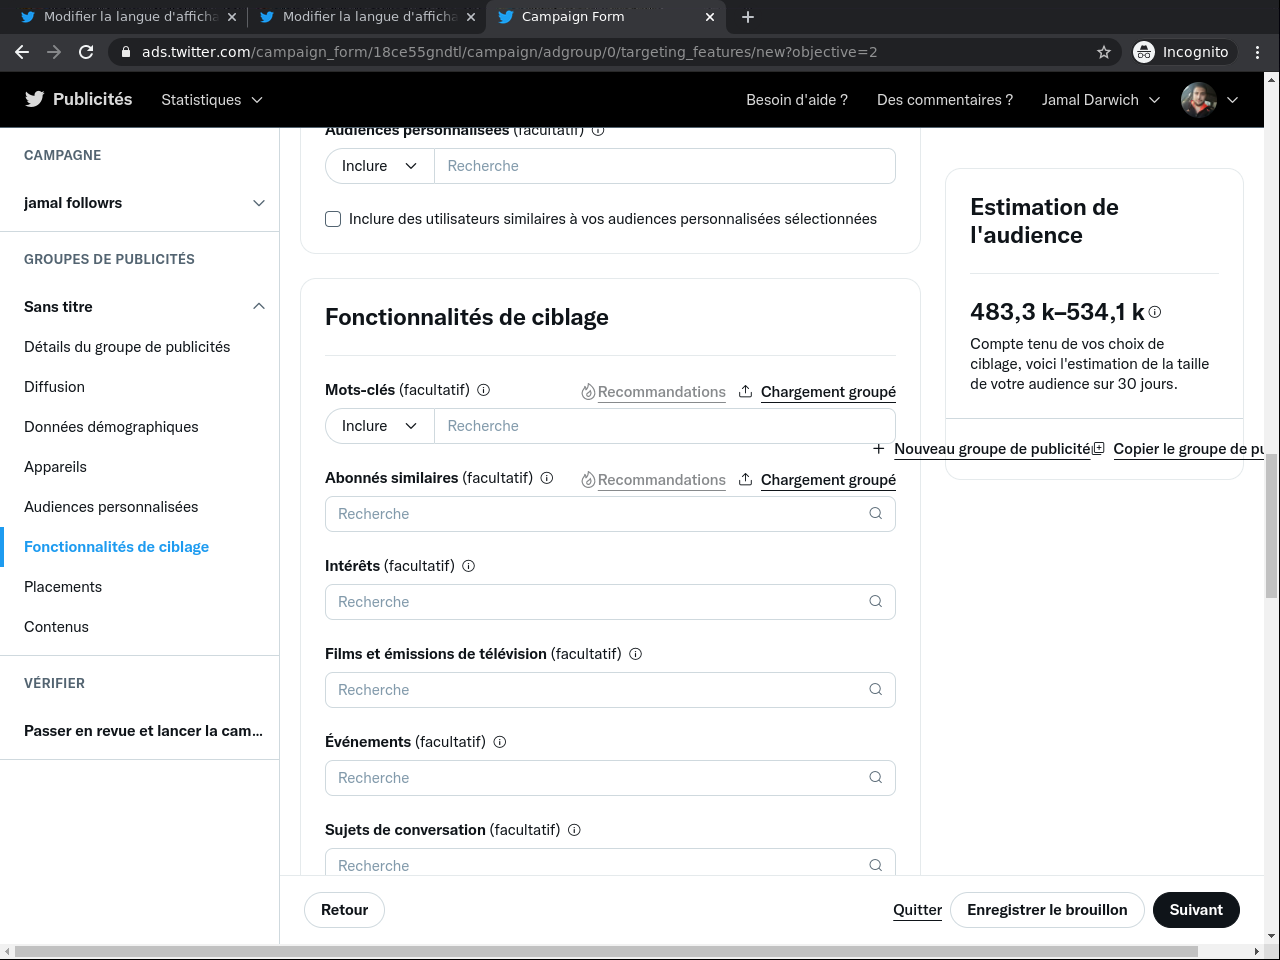Click search icon in Sujets de conversation field
The height and width of the screenshot is (960, 1280).
click(875, 865)
